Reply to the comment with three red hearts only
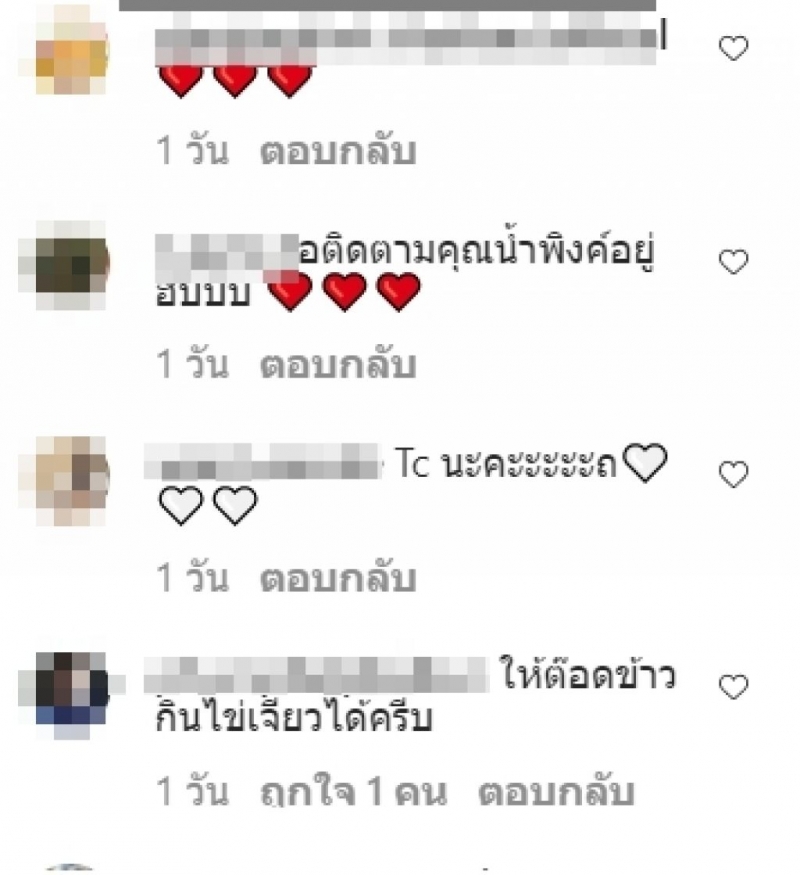Viewport: 800px width, 875px height. point(338,151)
